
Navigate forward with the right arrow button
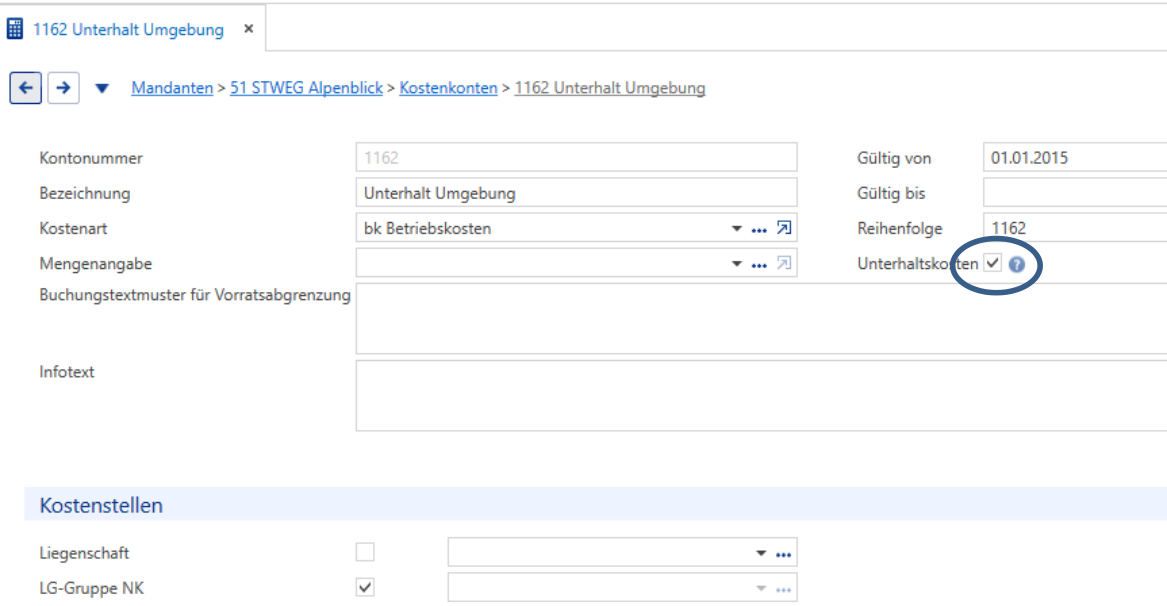(x=63, y=88)
